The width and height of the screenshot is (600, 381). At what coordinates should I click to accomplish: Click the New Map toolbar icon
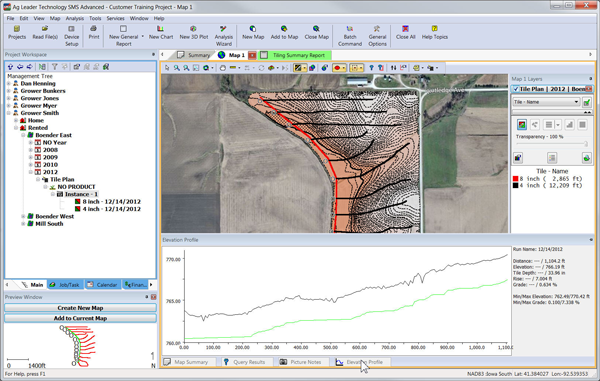(x=253, y=29)
